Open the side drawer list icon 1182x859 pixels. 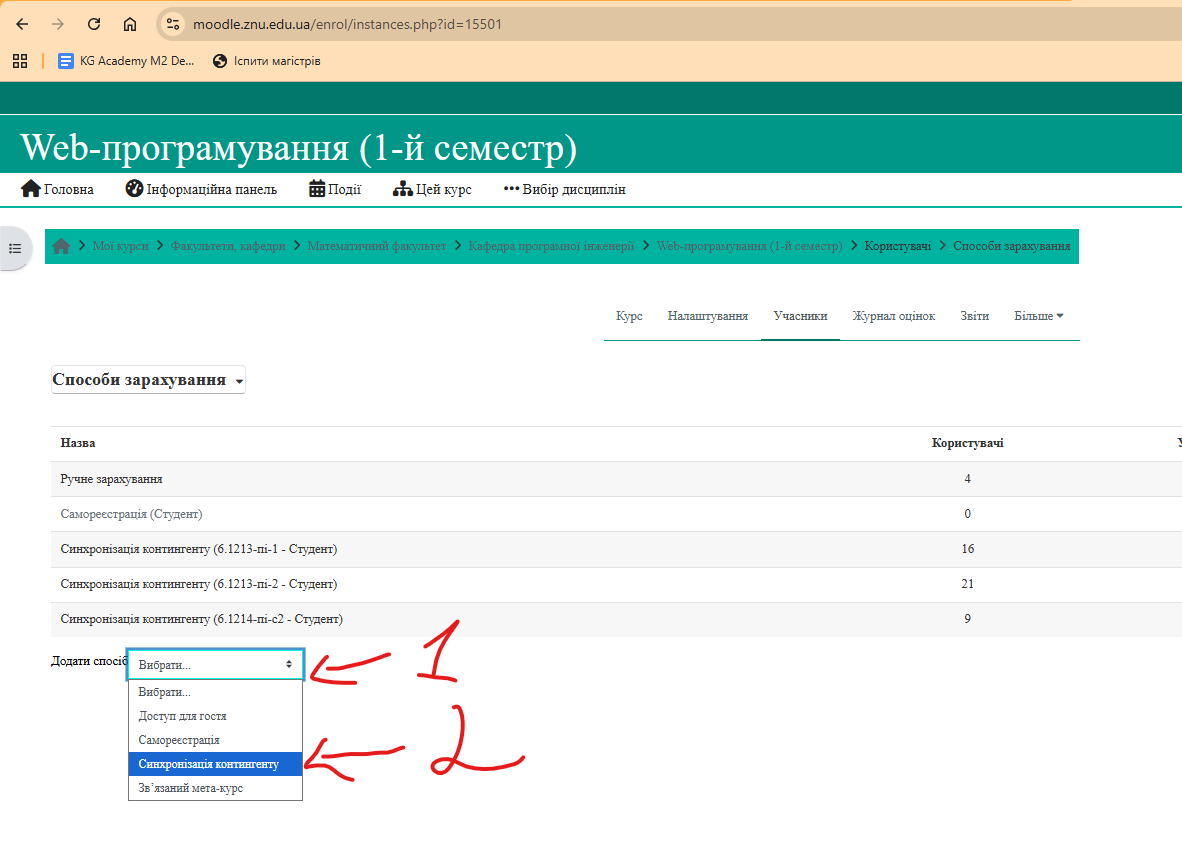click(15, 247)
